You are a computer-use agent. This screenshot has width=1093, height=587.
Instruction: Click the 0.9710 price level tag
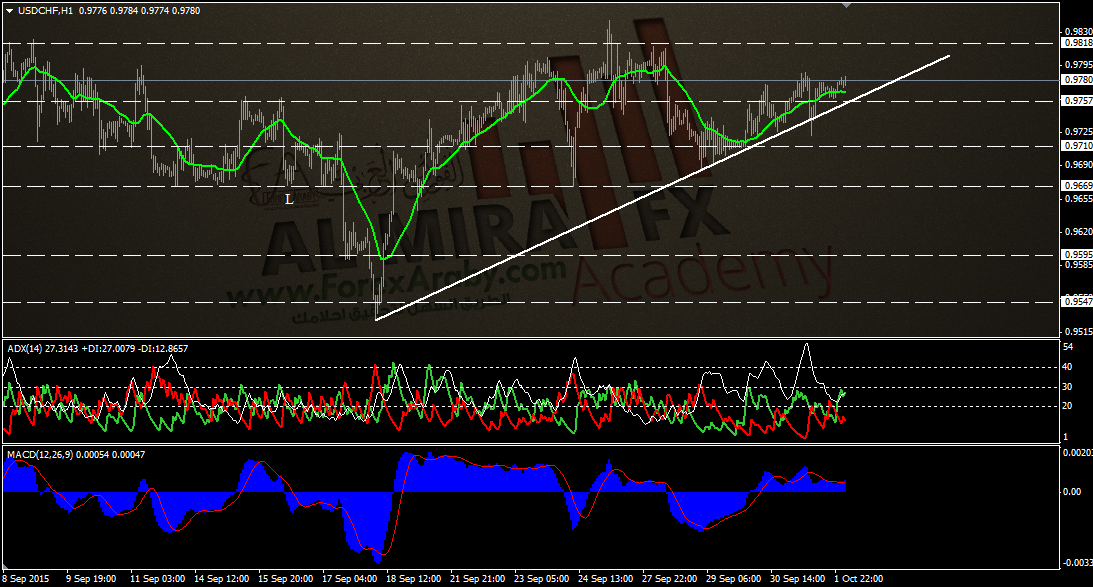1078,146
